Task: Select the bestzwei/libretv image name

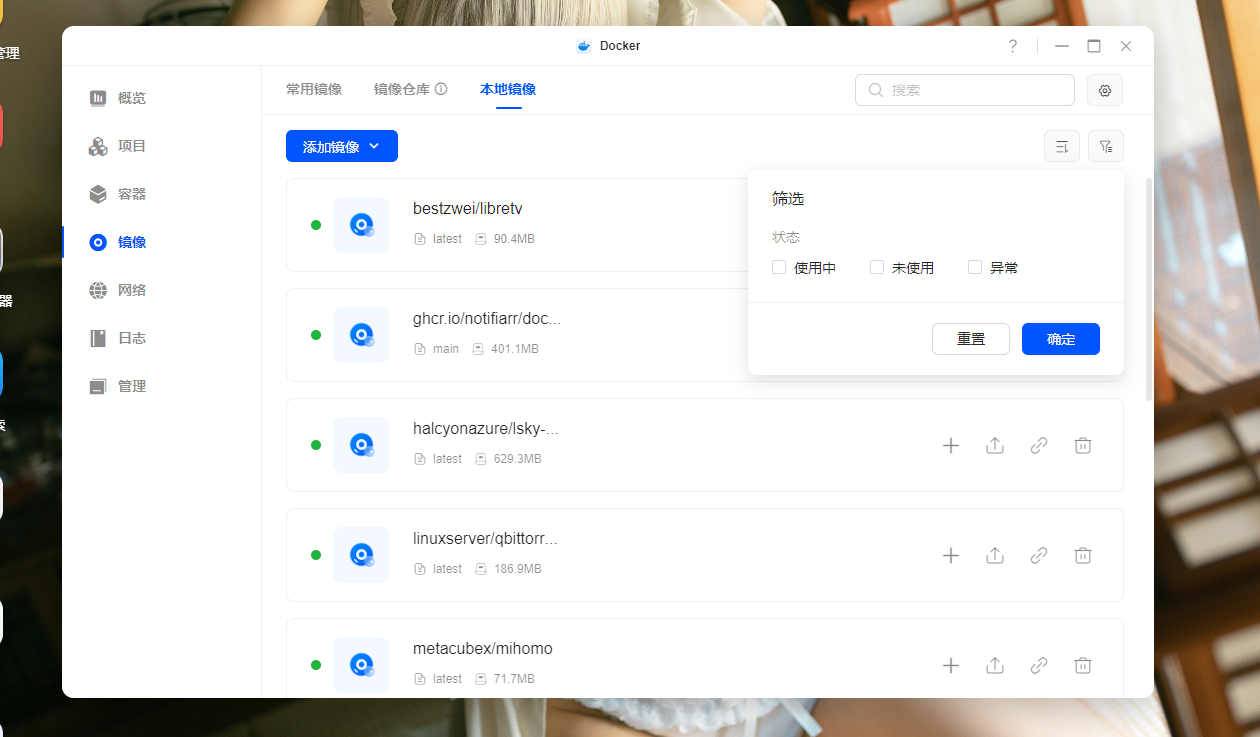Action: click(468, 209)
